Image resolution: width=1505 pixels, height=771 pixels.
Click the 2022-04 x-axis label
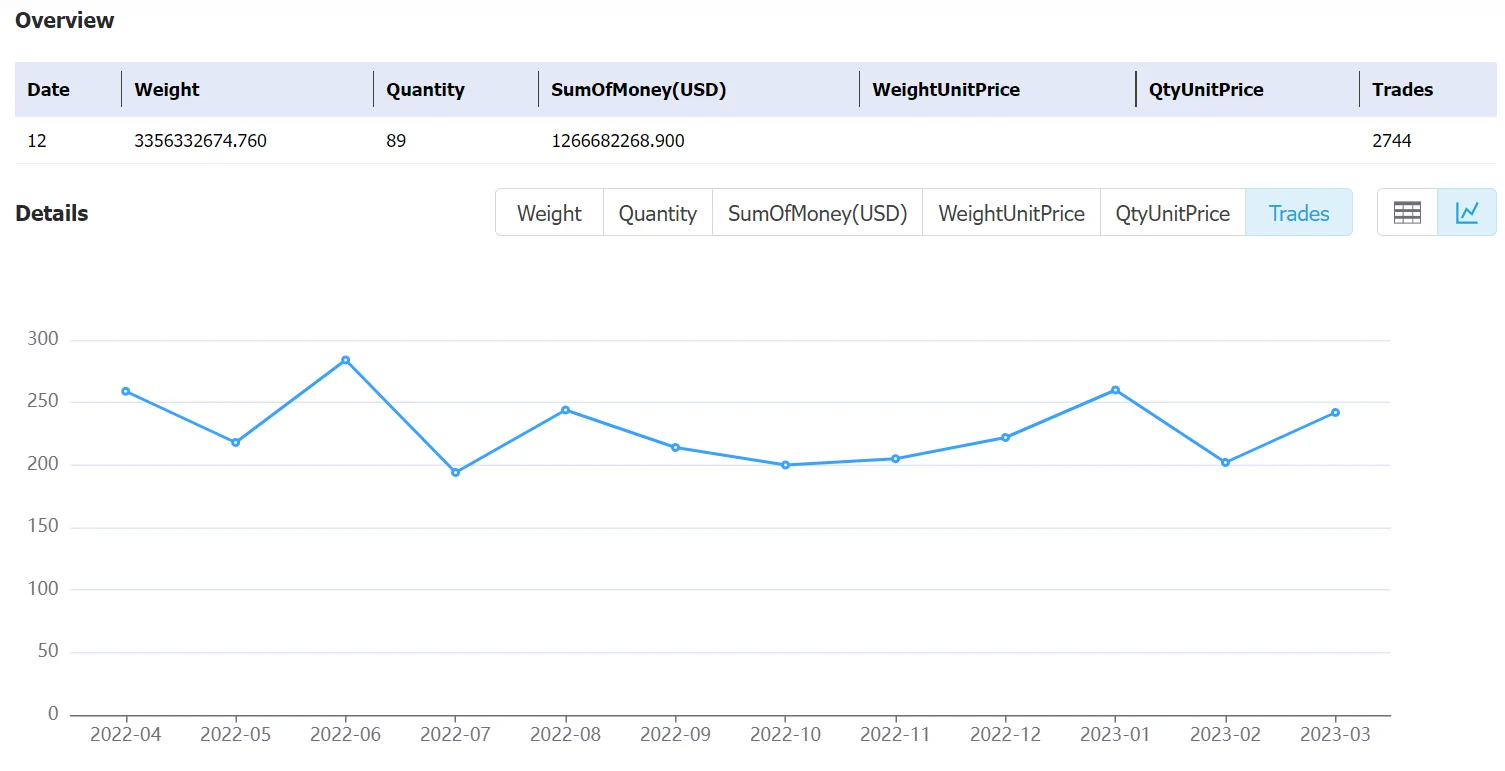point(125,735)
